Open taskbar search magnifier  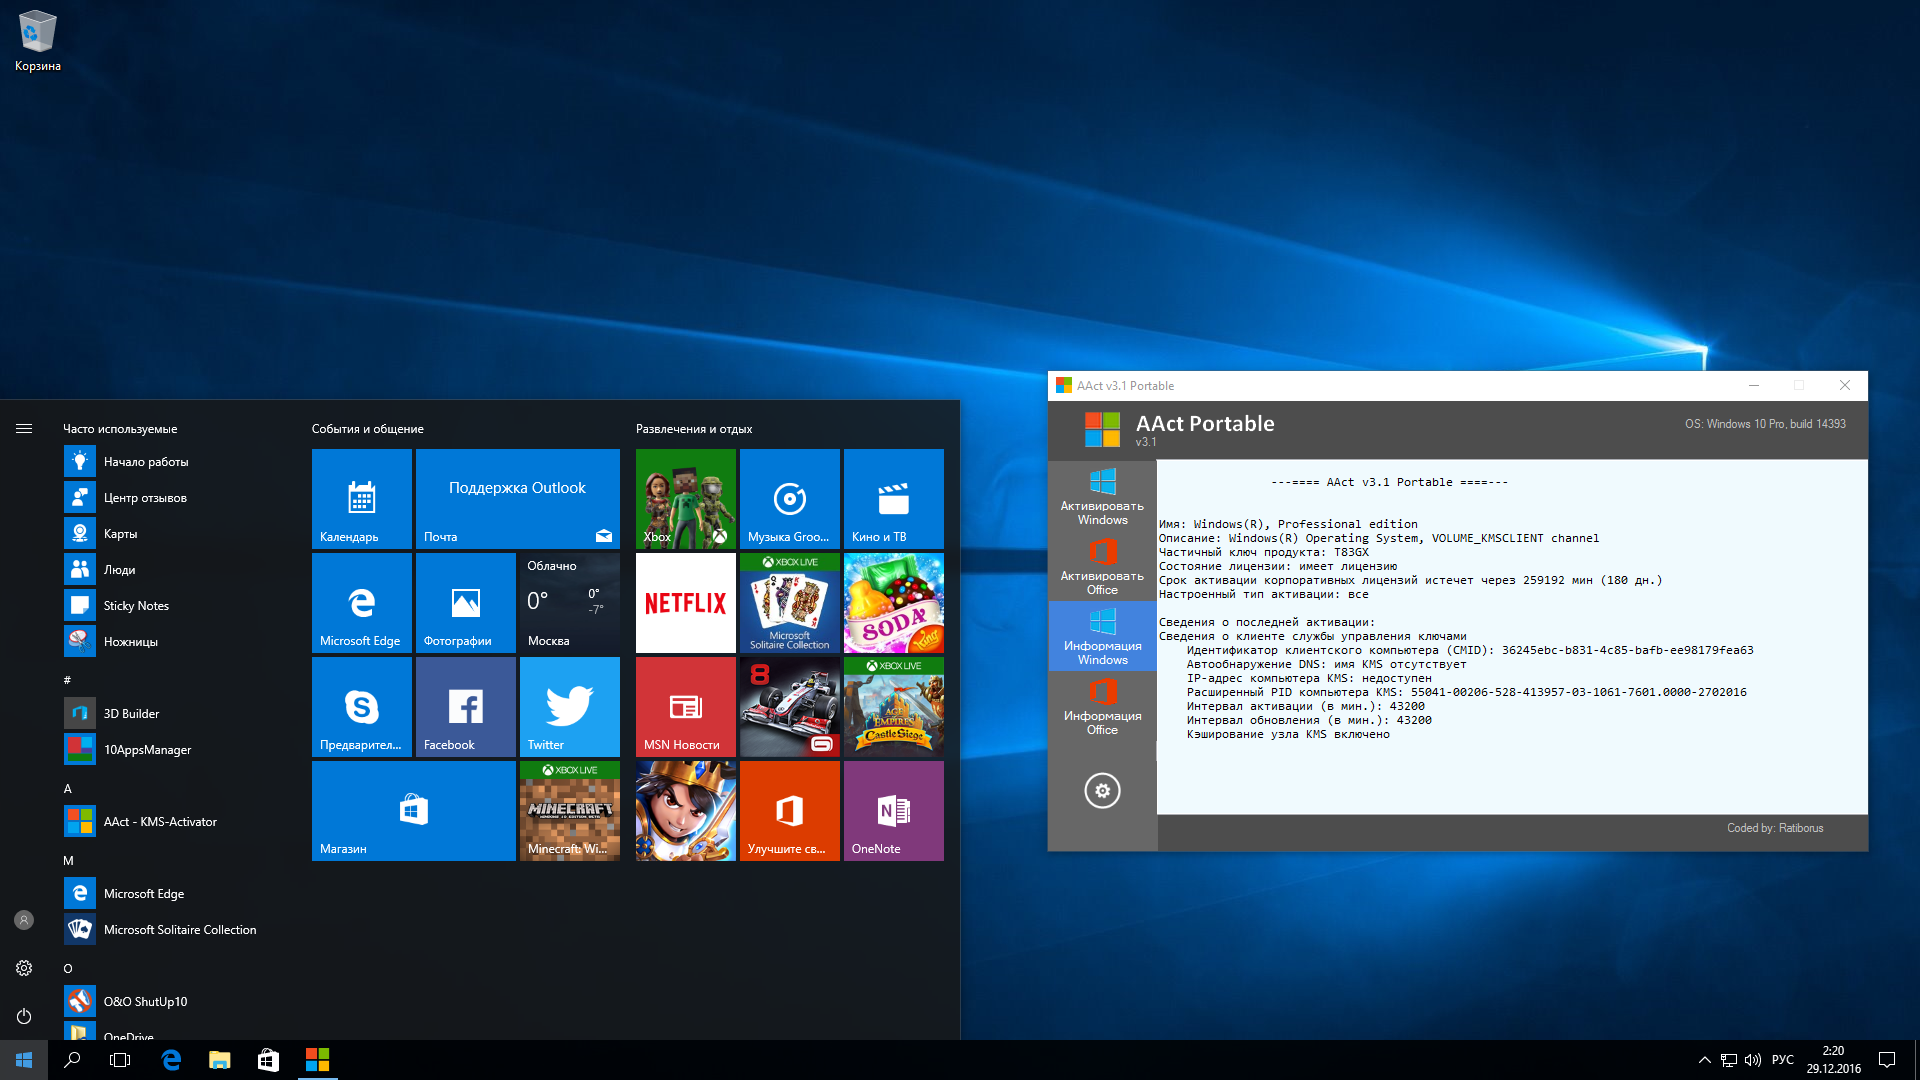(72, 1060)
